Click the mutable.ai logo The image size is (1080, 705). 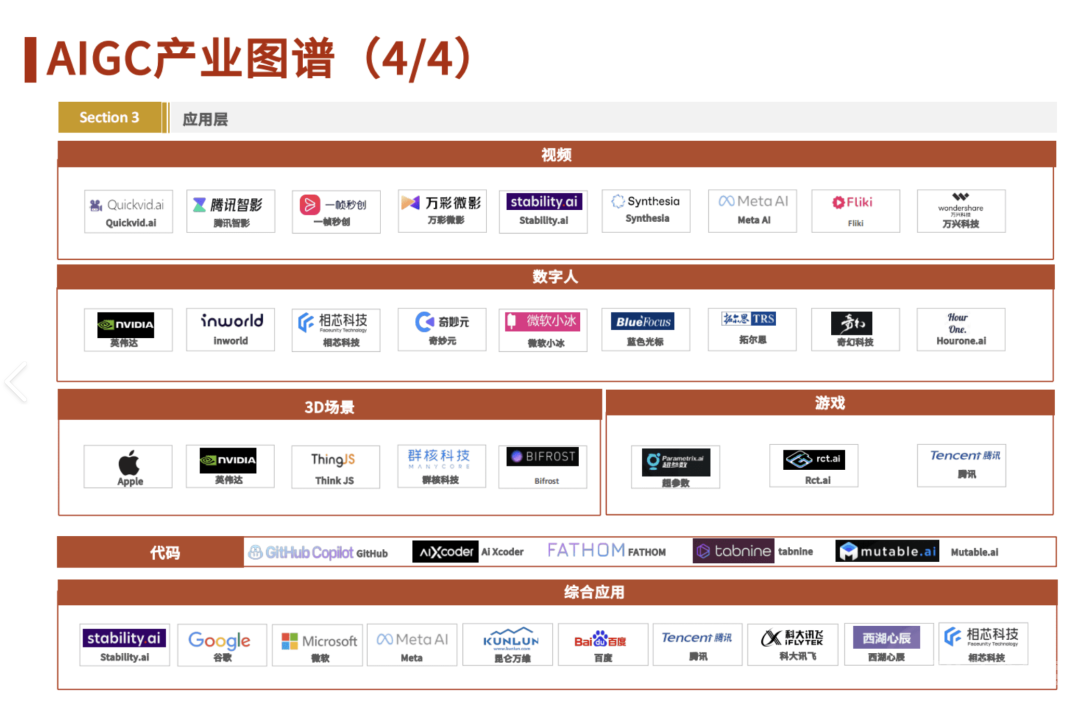click(887, 551)
